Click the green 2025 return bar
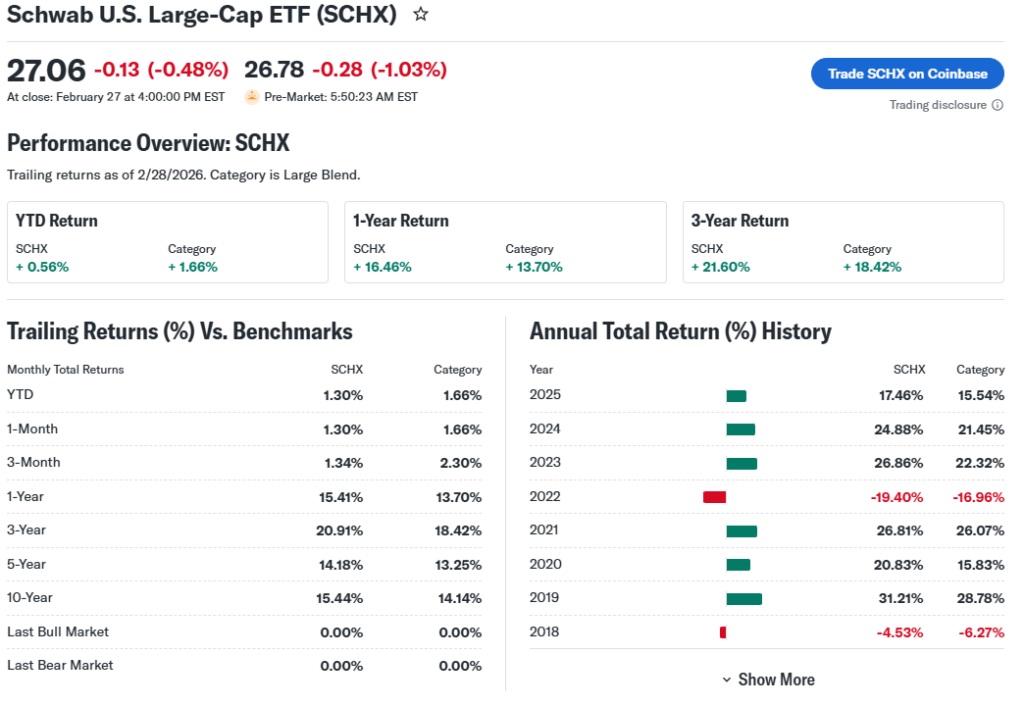 [x=736, y=396]
